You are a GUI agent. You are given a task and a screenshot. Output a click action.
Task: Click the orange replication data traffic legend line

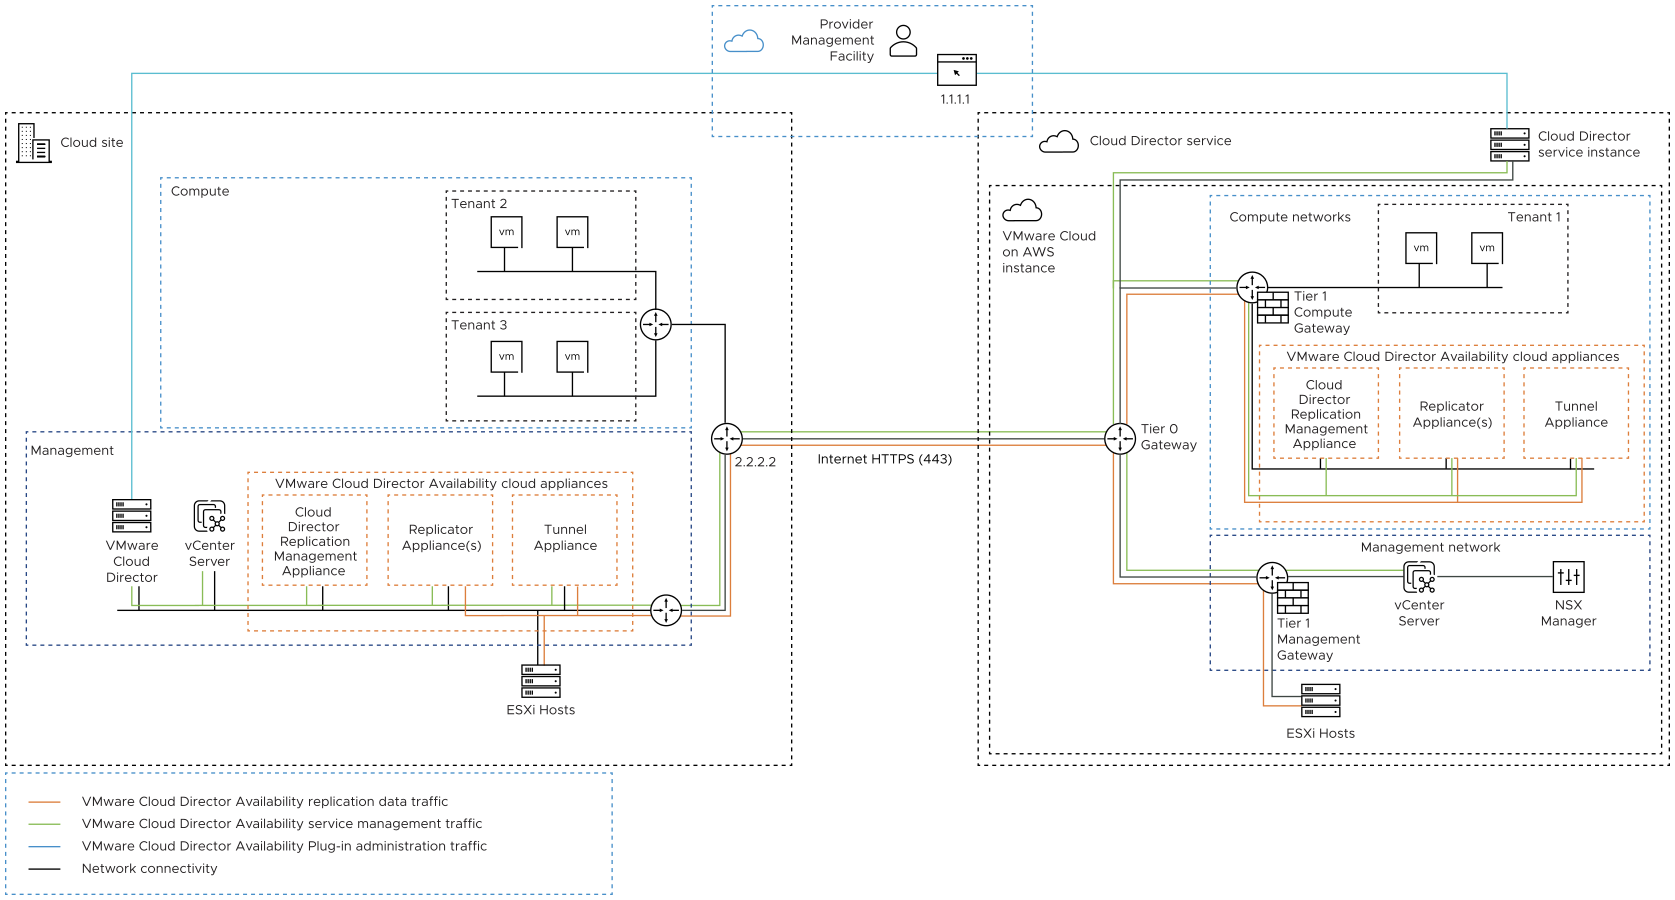click(45, 802)
